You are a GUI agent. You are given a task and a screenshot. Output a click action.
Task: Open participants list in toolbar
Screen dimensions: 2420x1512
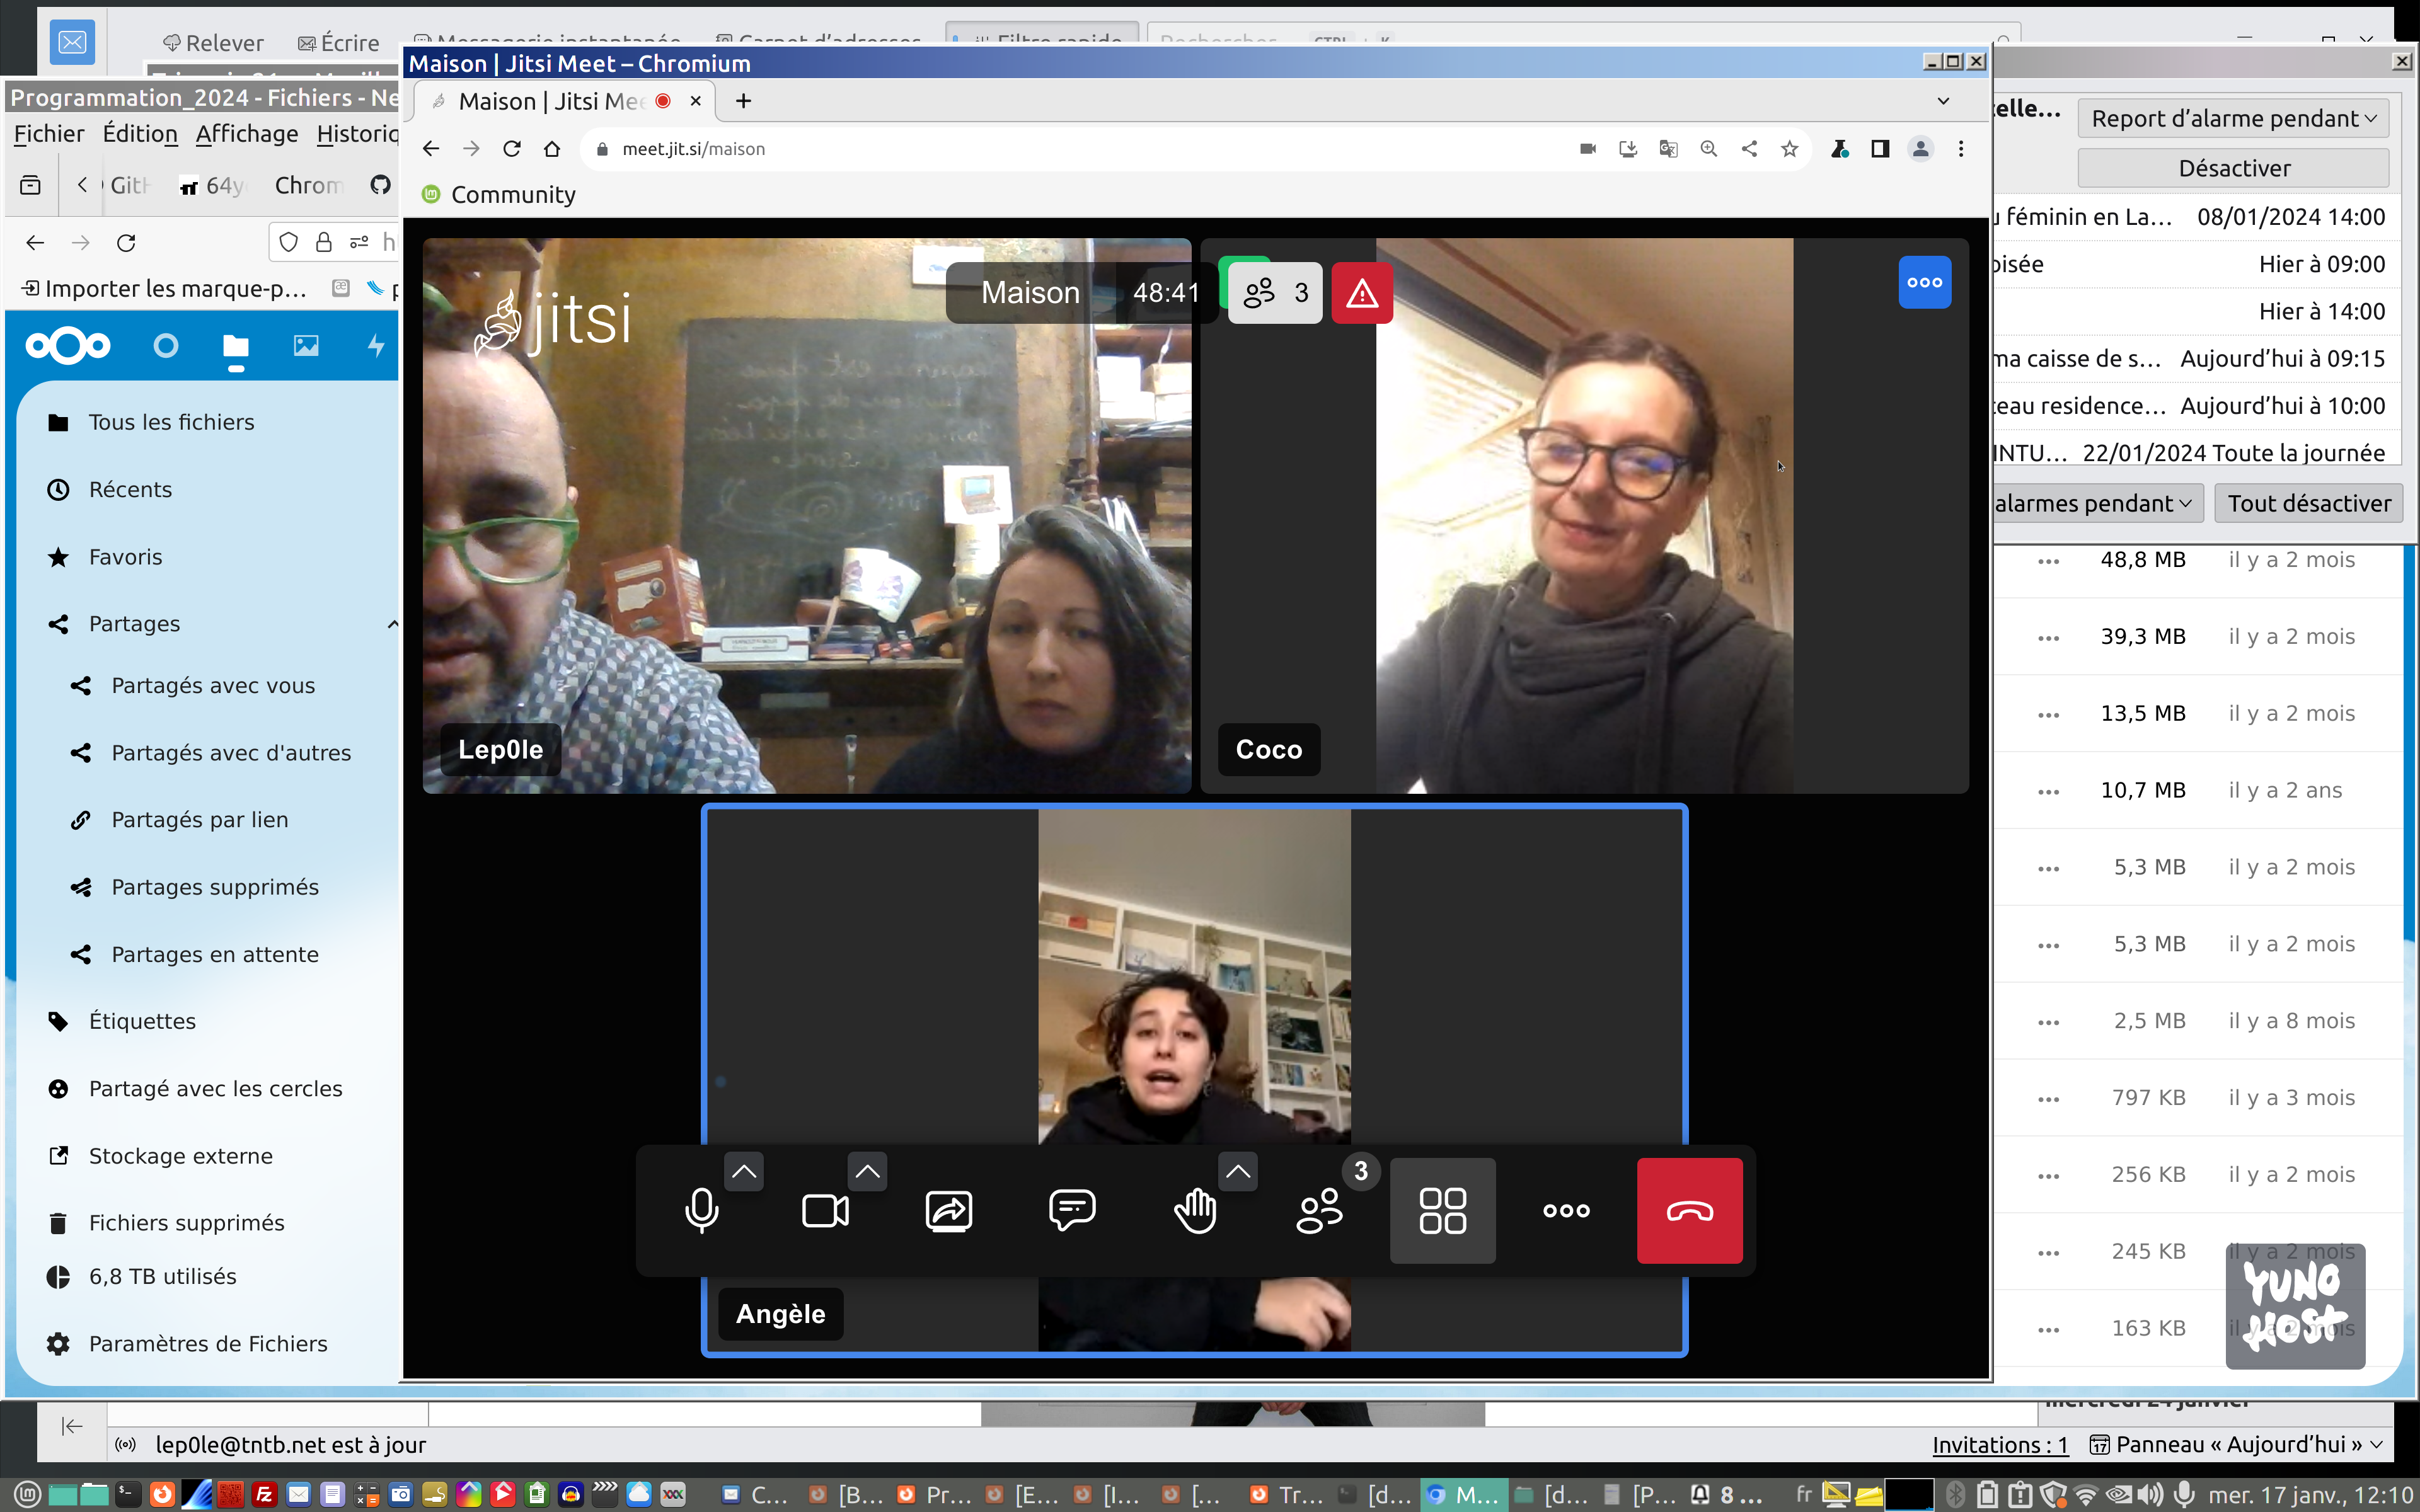coord(1319,1211)
